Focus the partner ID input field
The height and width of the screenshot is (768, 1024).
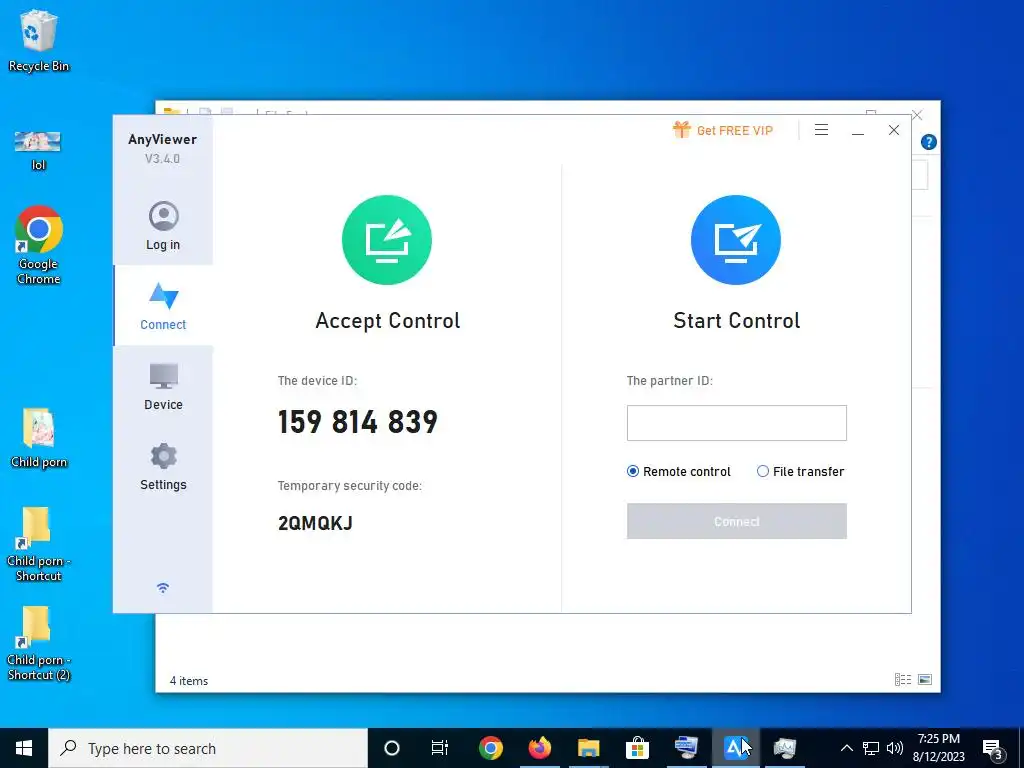pos(737,423)
